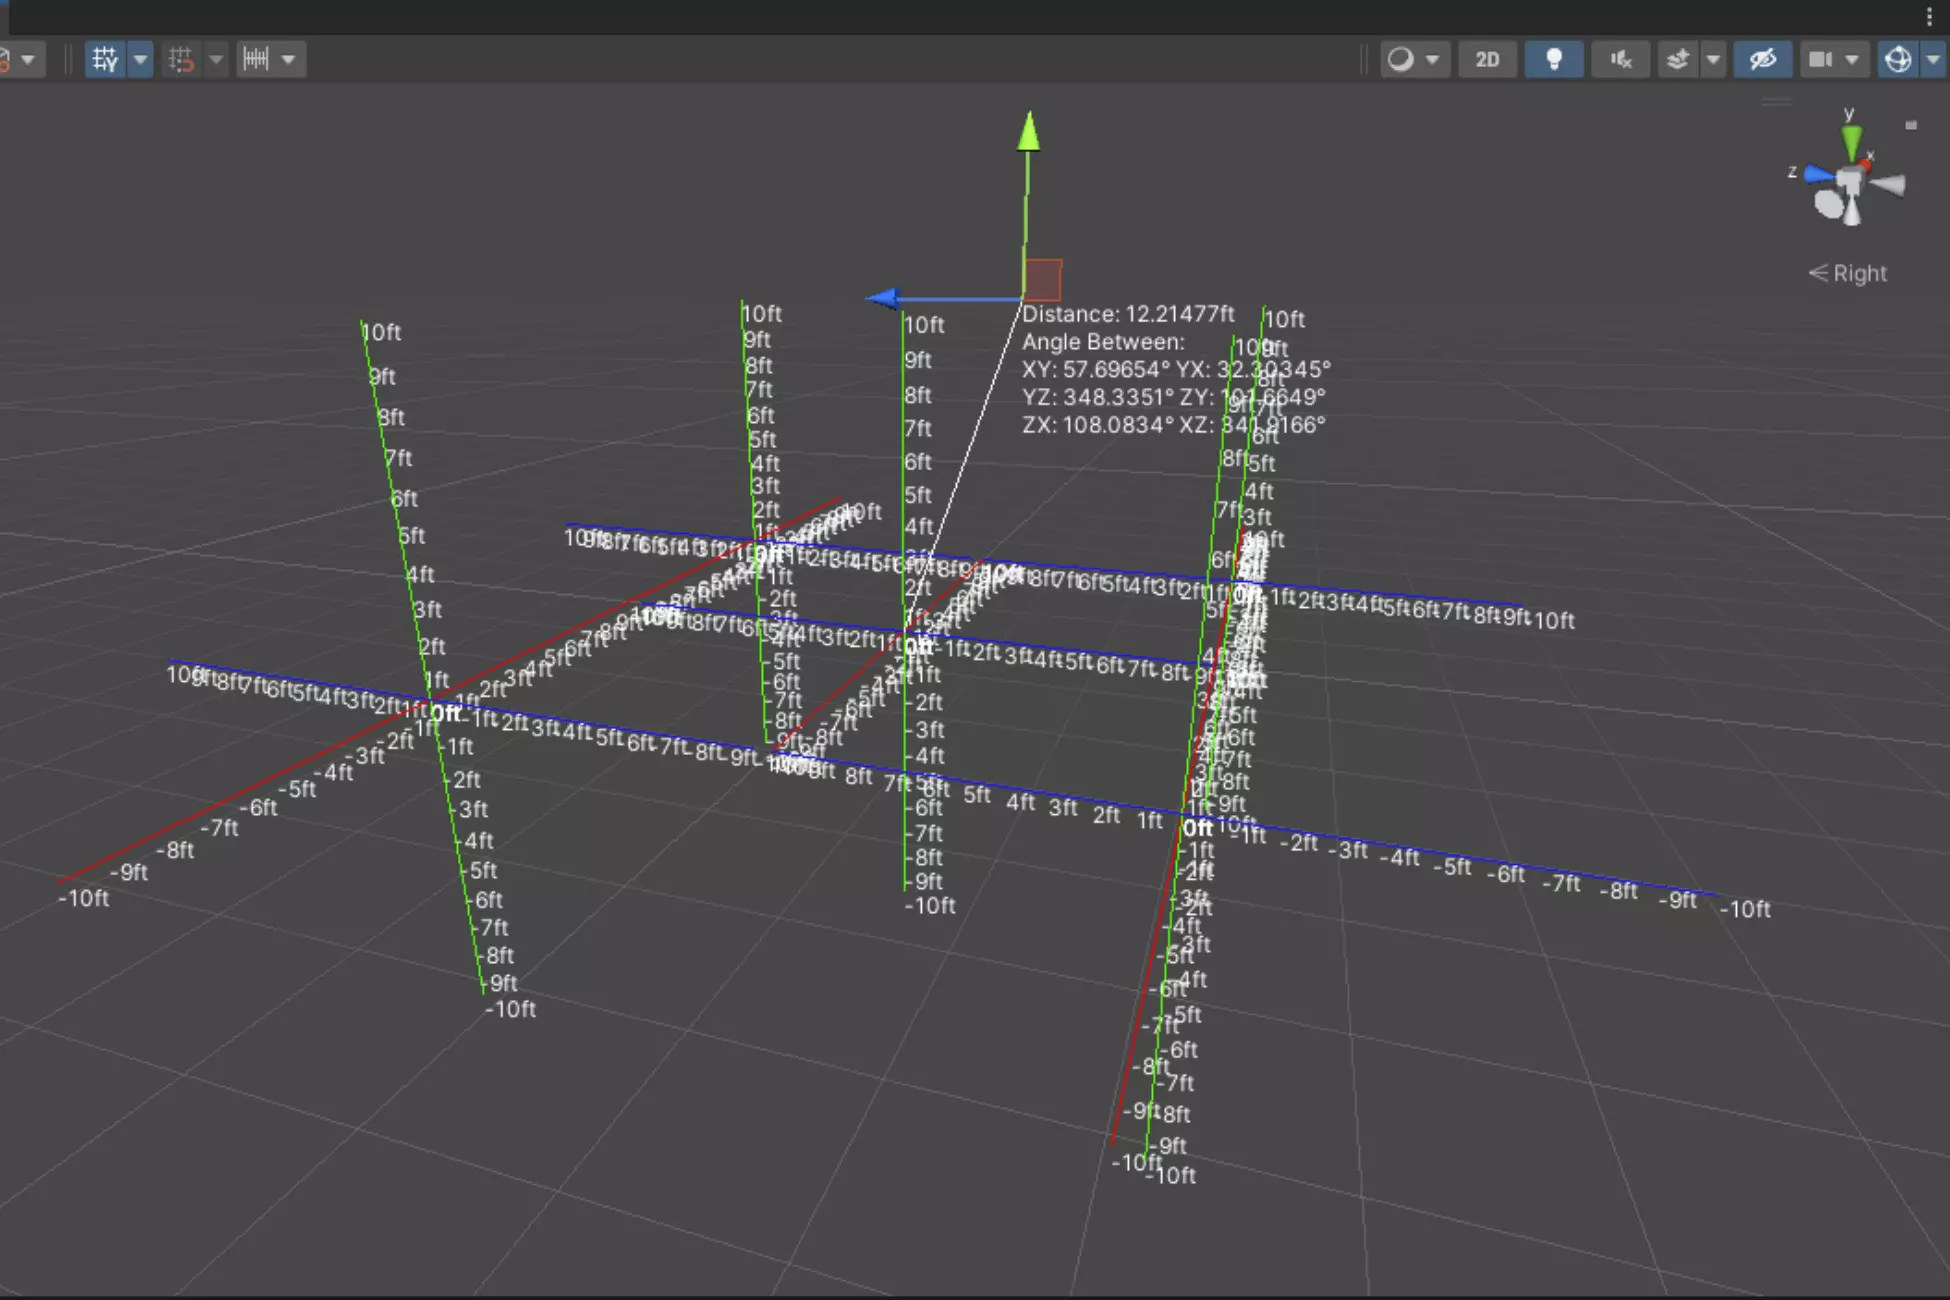Toggle scene lighting lightbulb
The width and height of the screenshot is (1950, 1300).
click(x=1554, y=59)
